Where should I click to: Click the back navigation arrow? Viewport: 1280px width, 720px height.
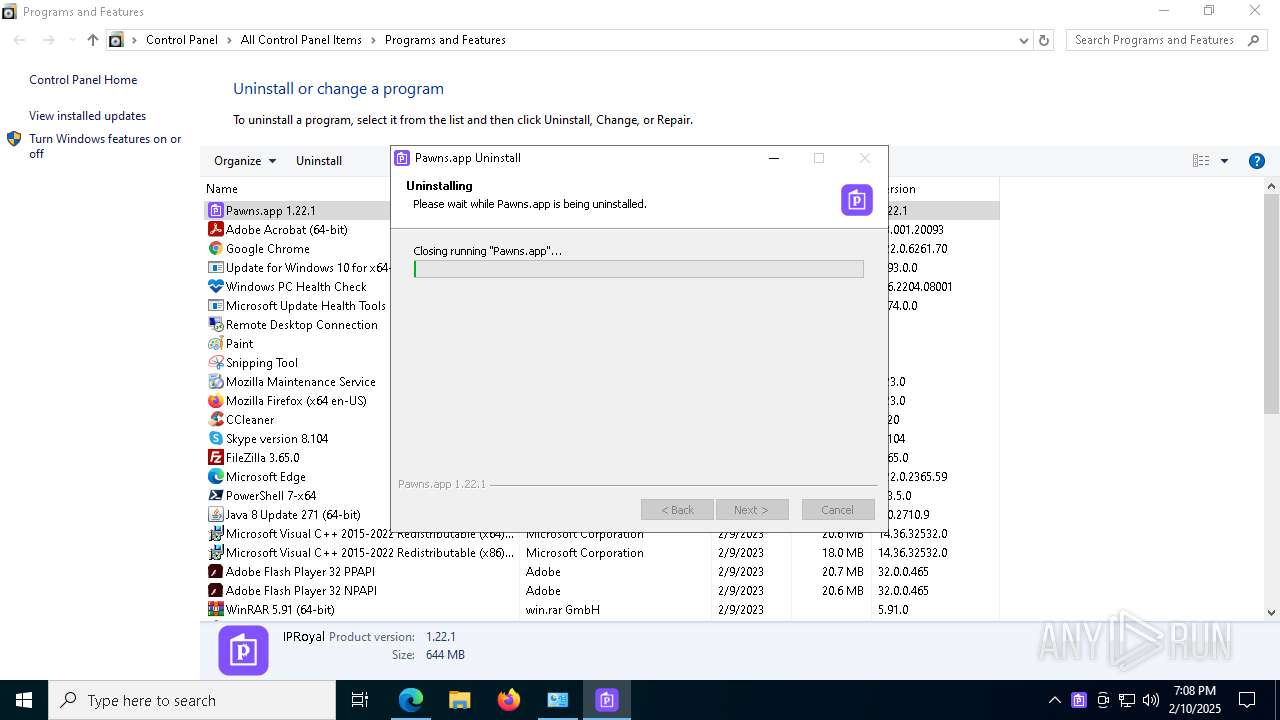pyautogui.click(x=20, y=40)
